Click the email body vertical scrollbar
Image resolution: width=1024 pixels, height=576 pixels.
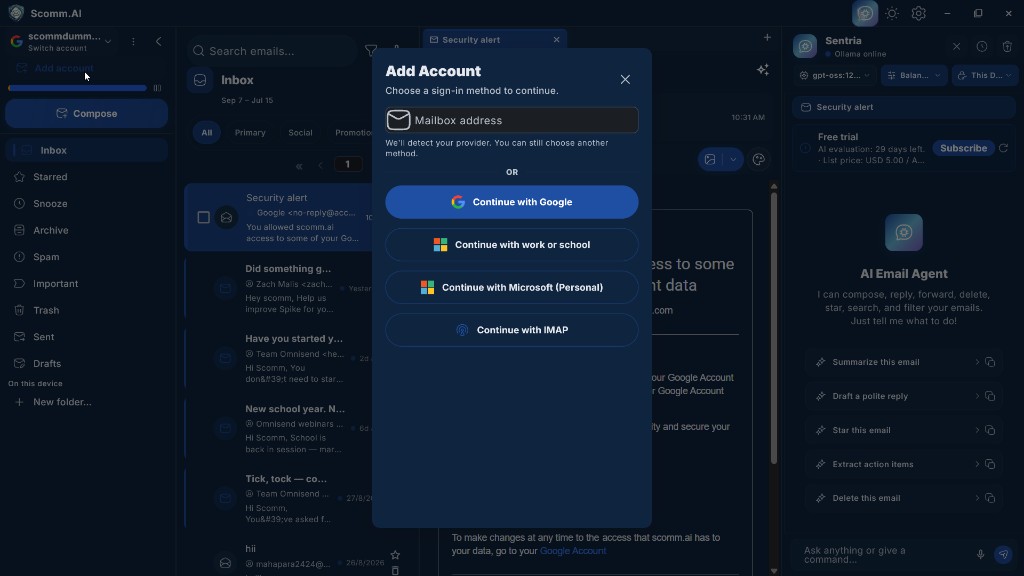[x=774, y=327]
